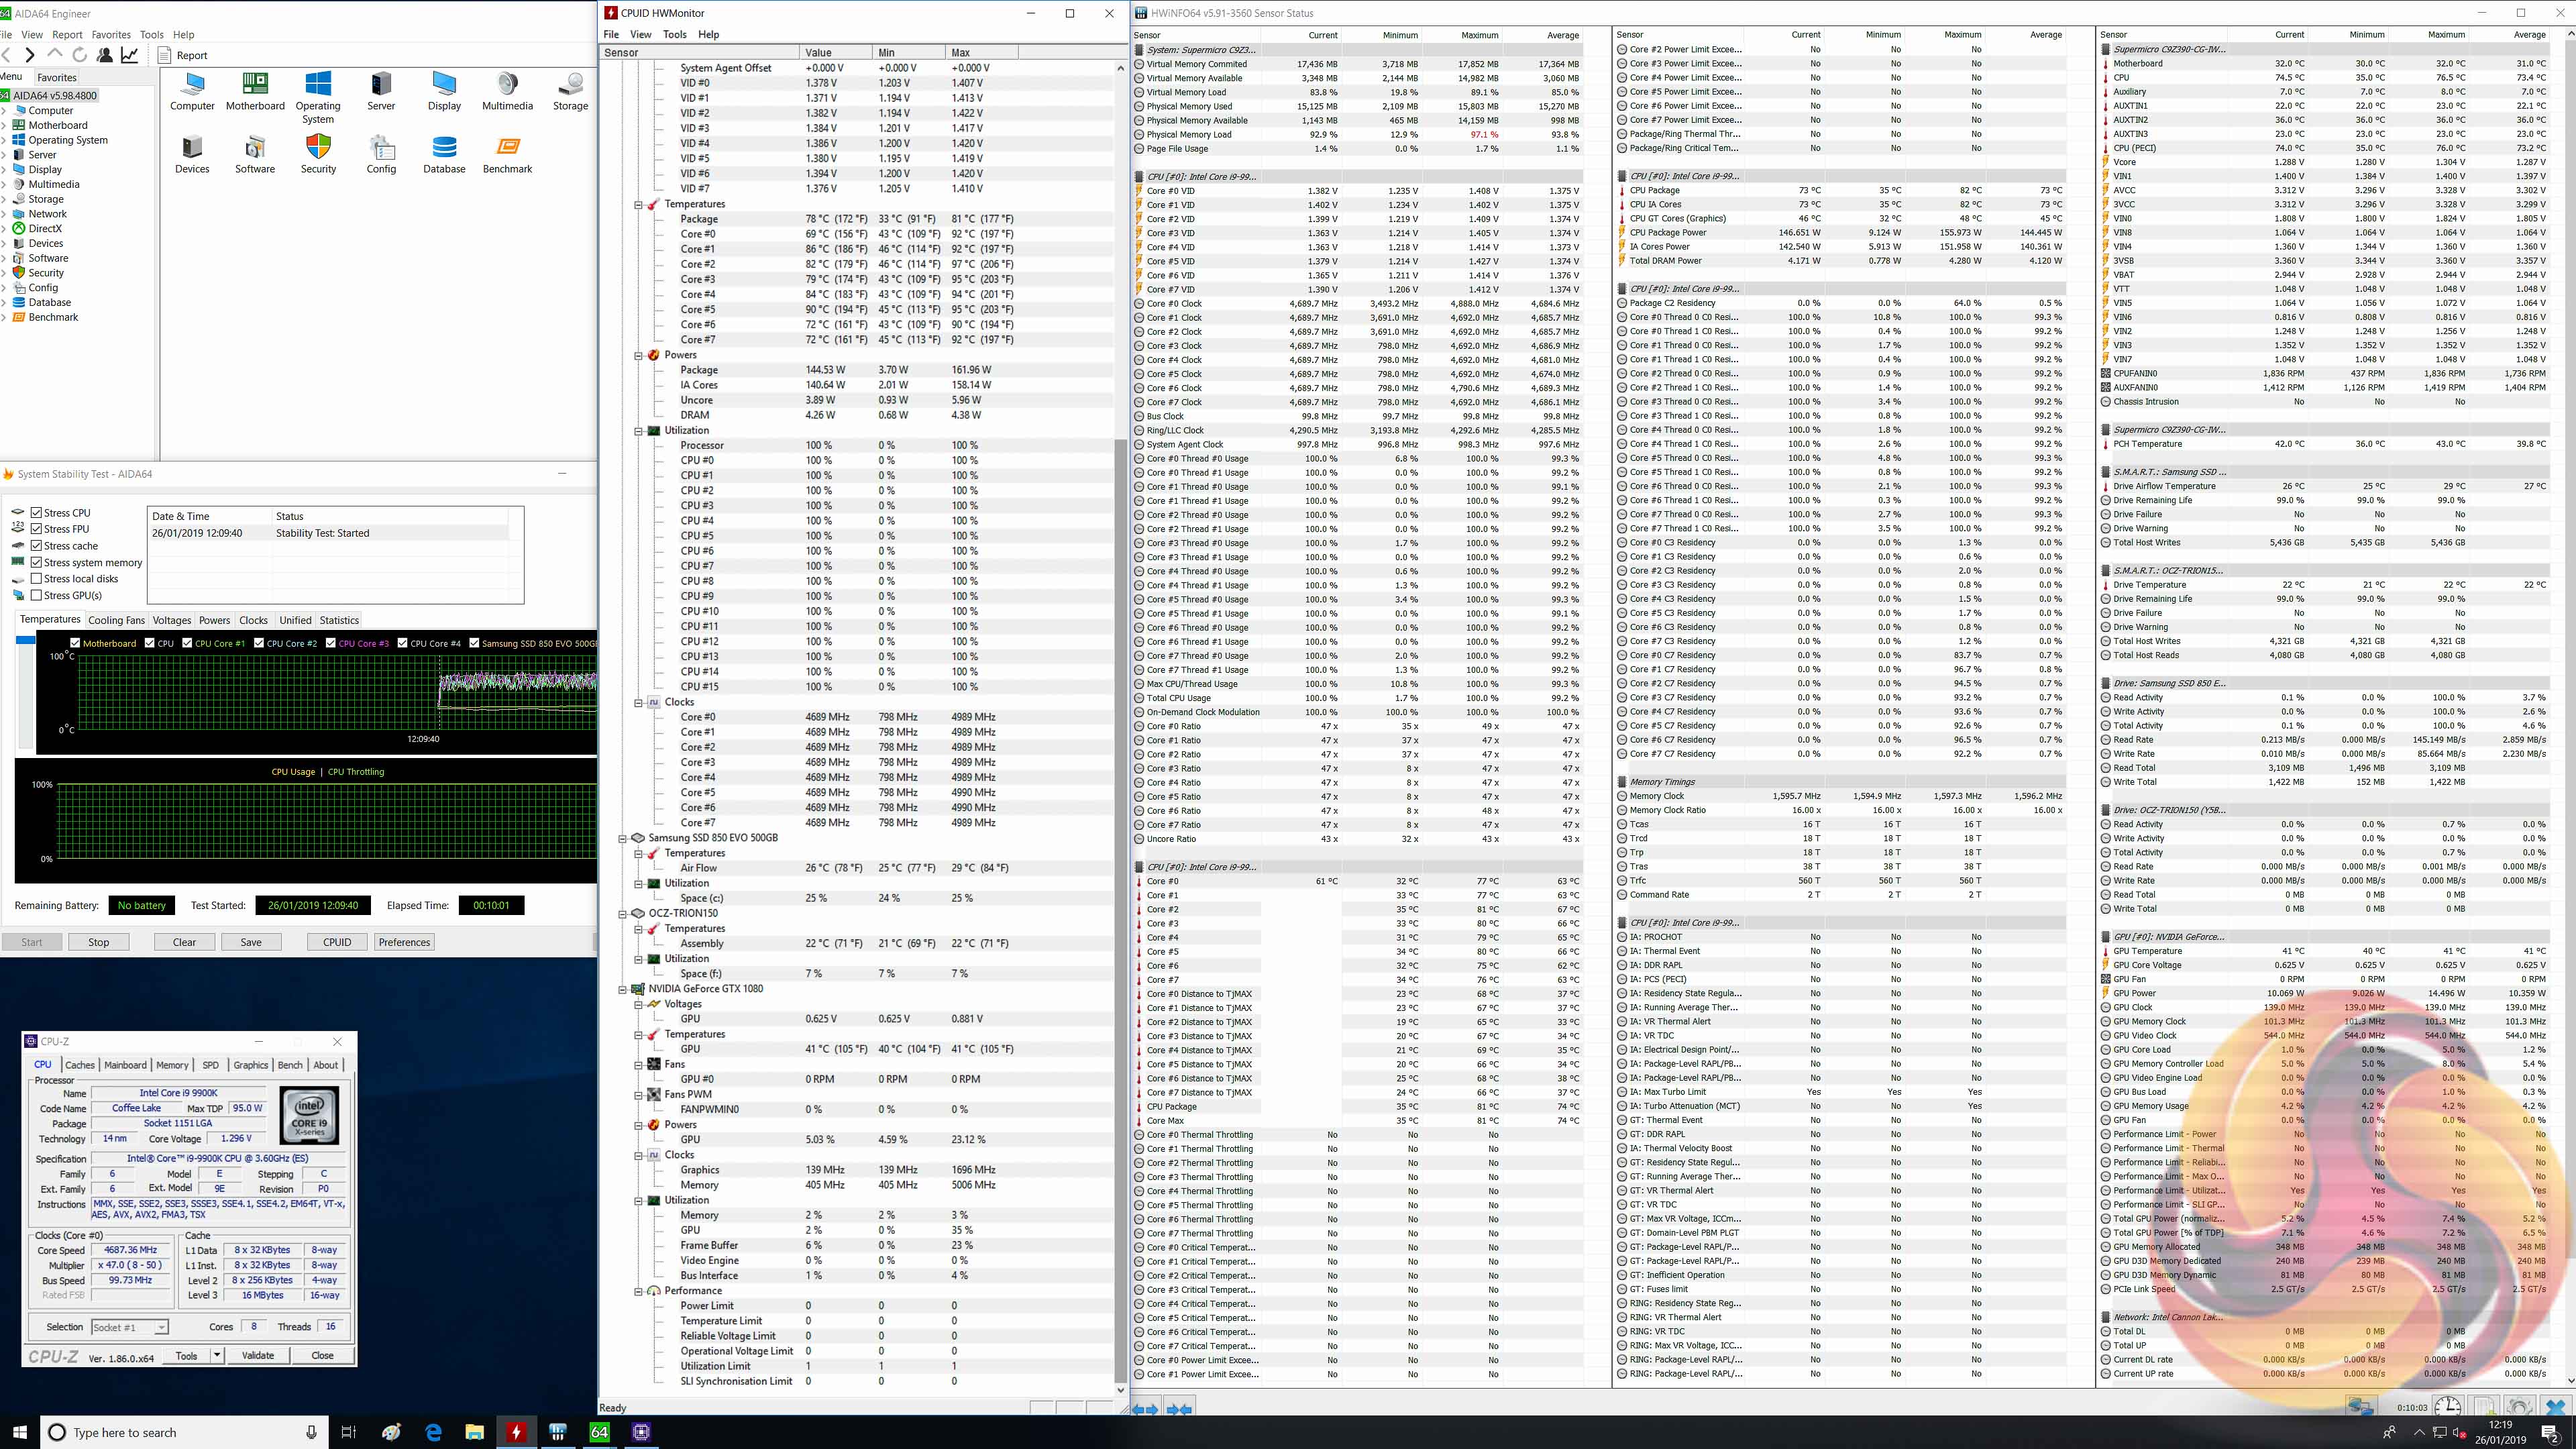Disable the Stress FPU checkbox
2576x1449 pixels.
tap(36, 529)
